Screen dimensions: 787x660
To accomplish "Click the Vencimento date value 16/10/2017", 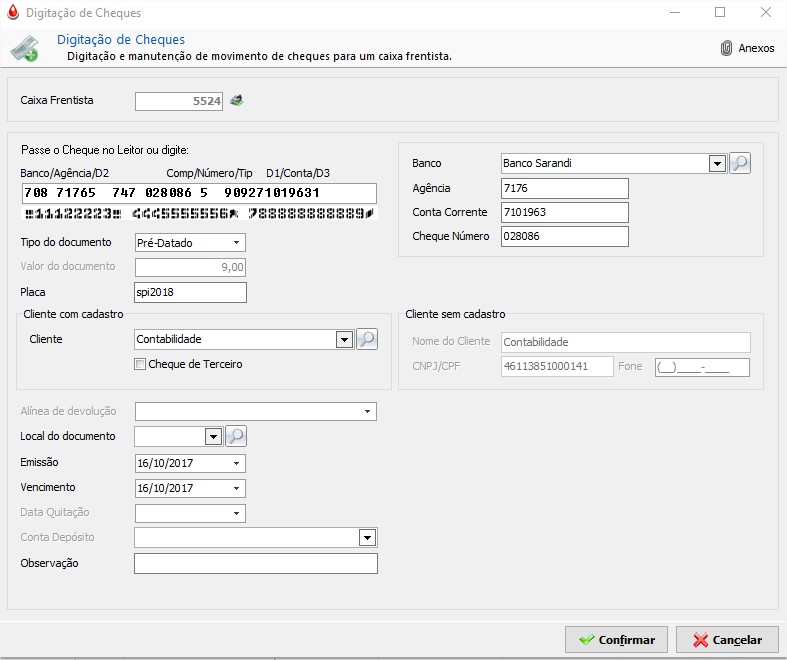I will point(165,488).
